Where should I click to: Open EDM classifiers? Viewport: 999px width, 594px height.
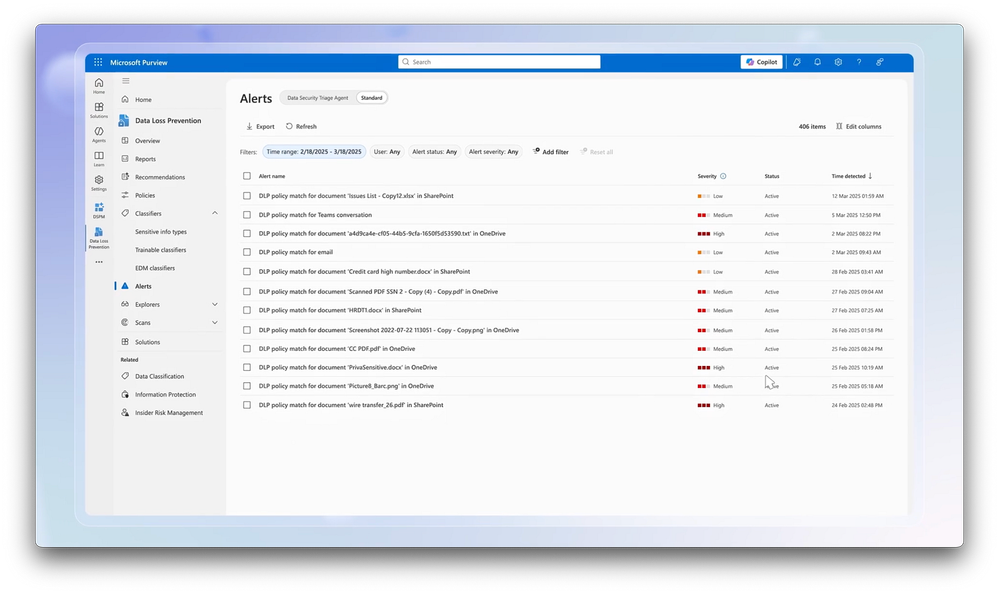(155, 268)
